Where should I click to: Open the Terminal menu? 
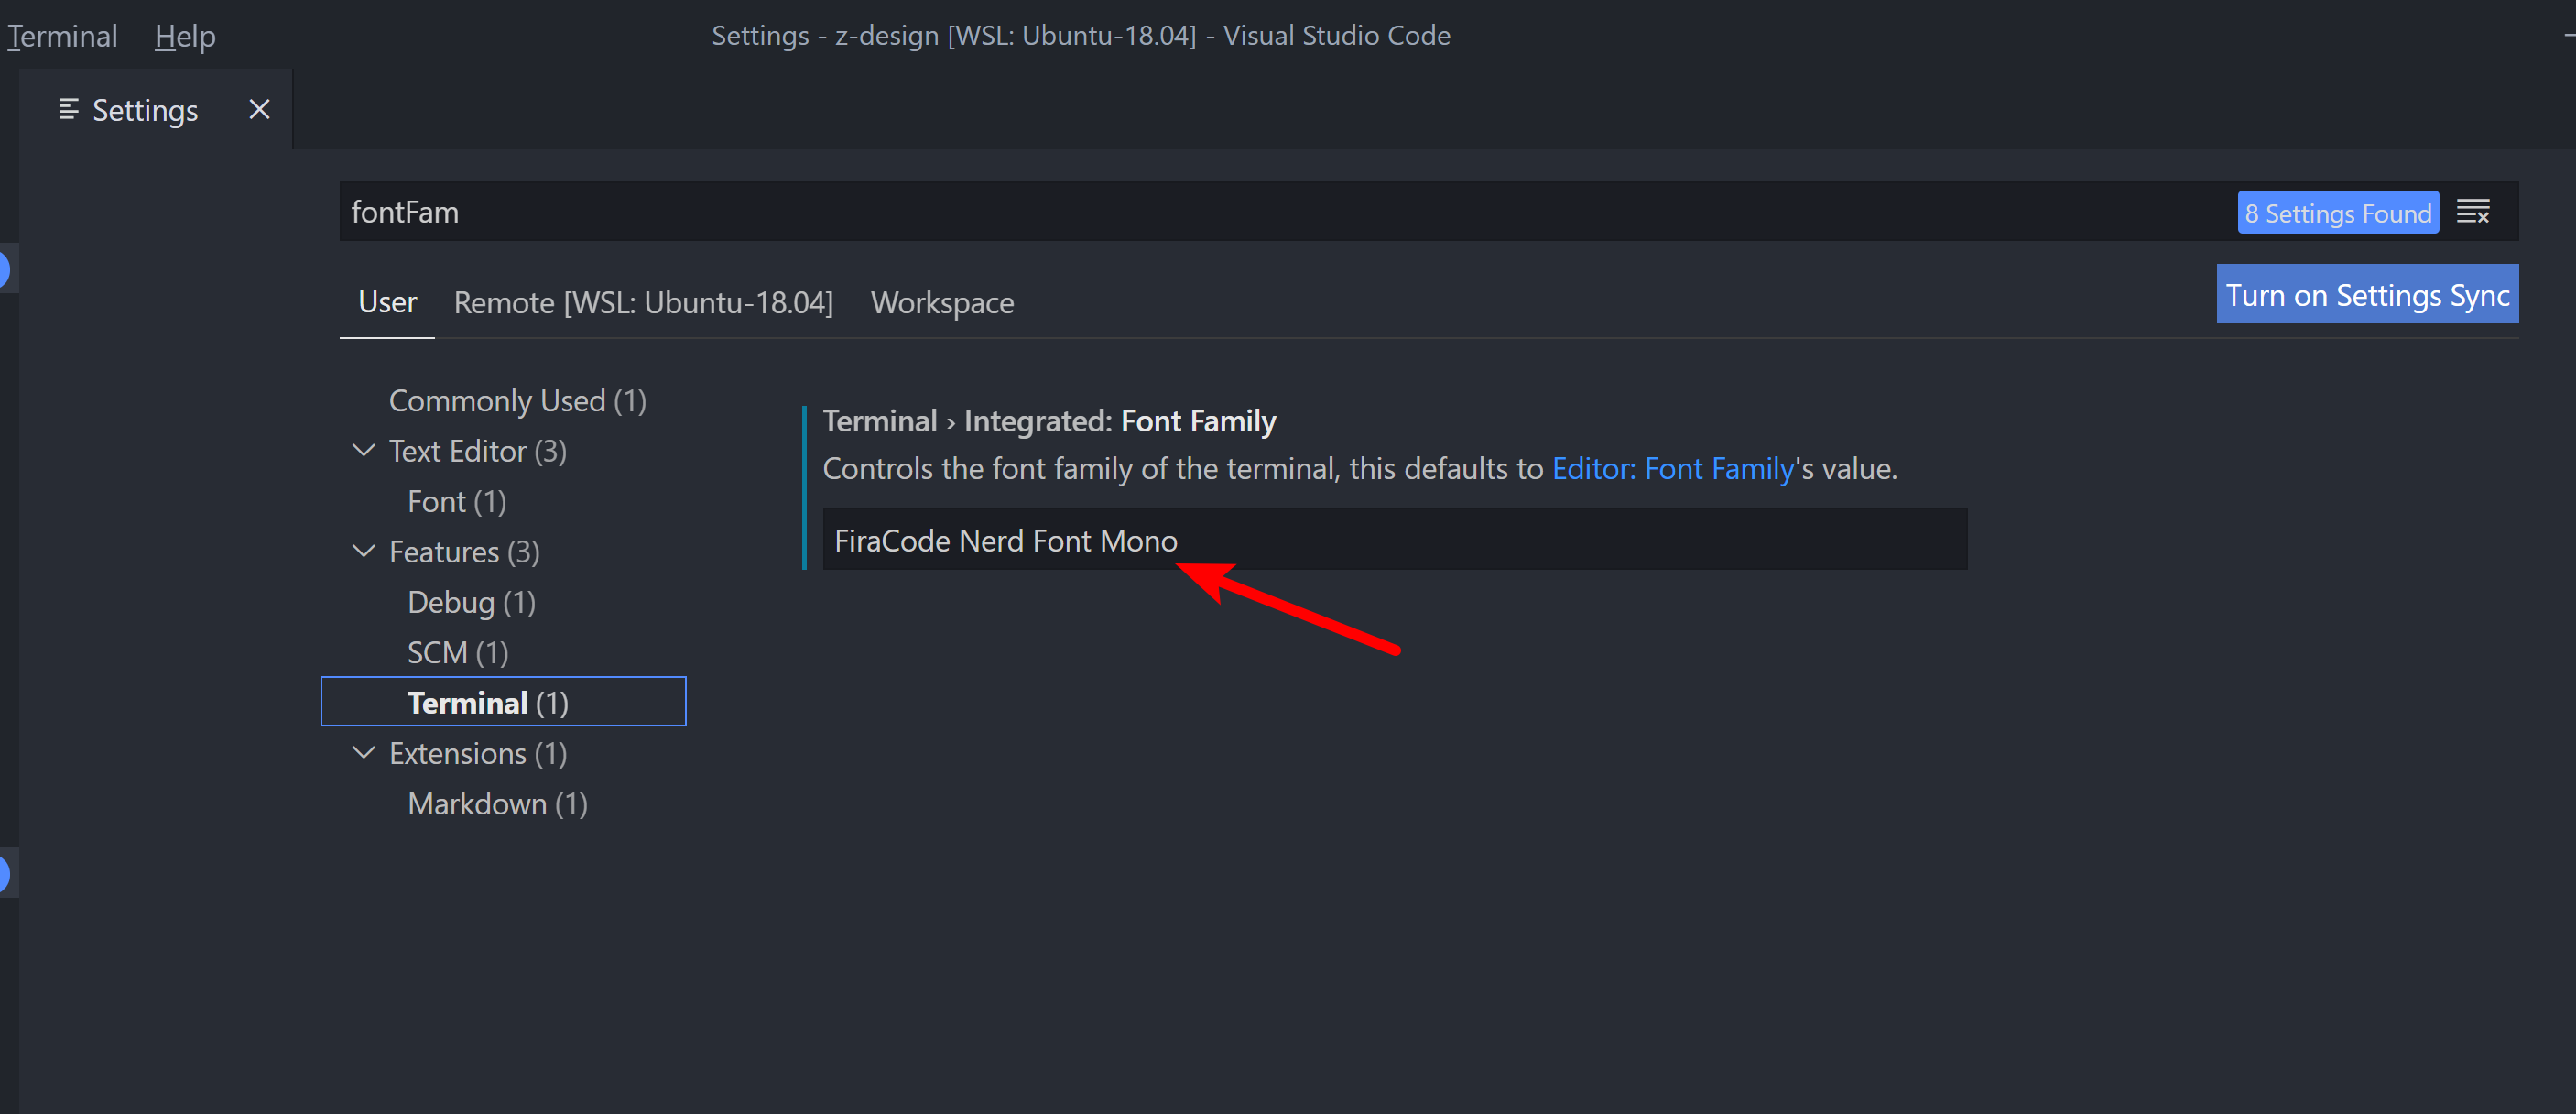click(61, 35)
